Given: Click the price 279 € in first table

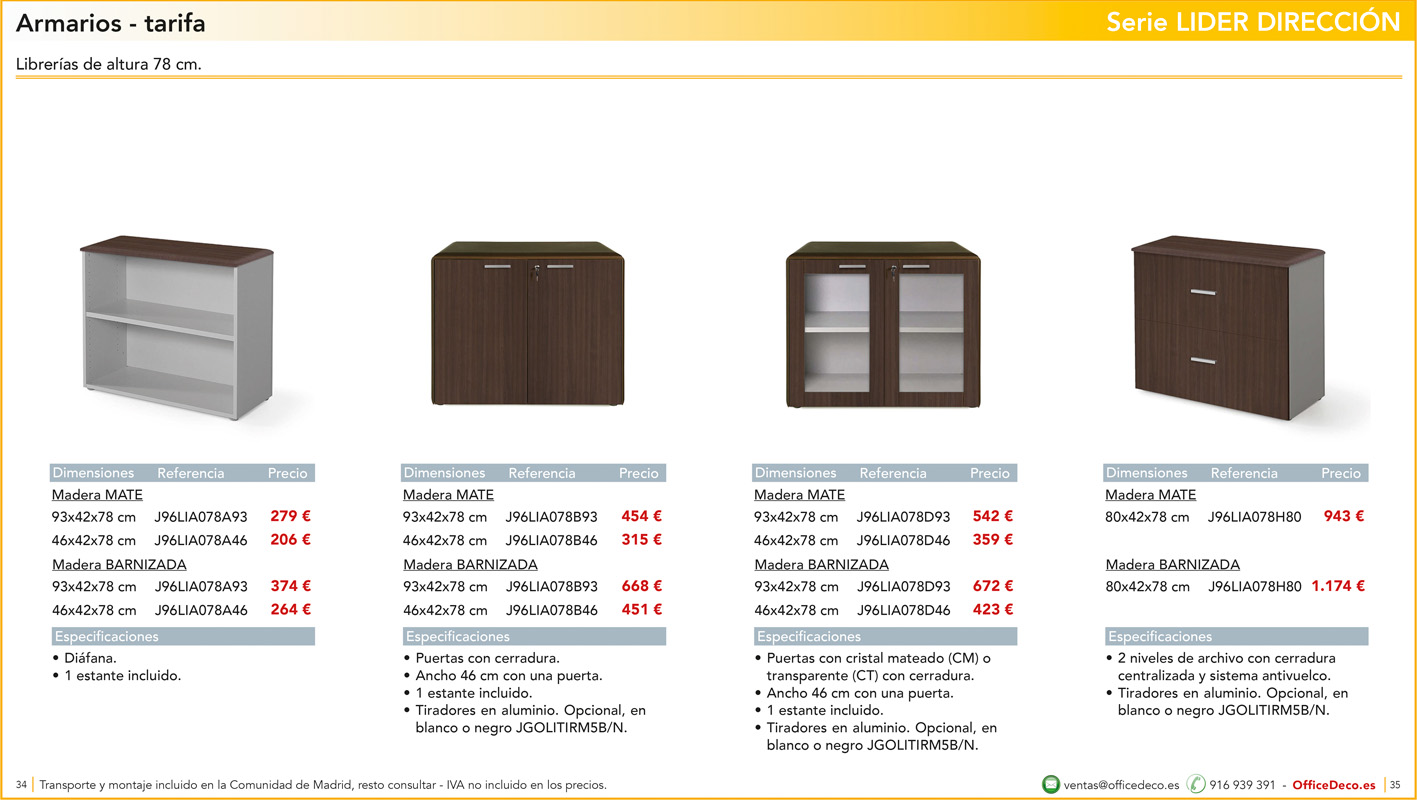Looking at the screenshot, I should 289,516.
